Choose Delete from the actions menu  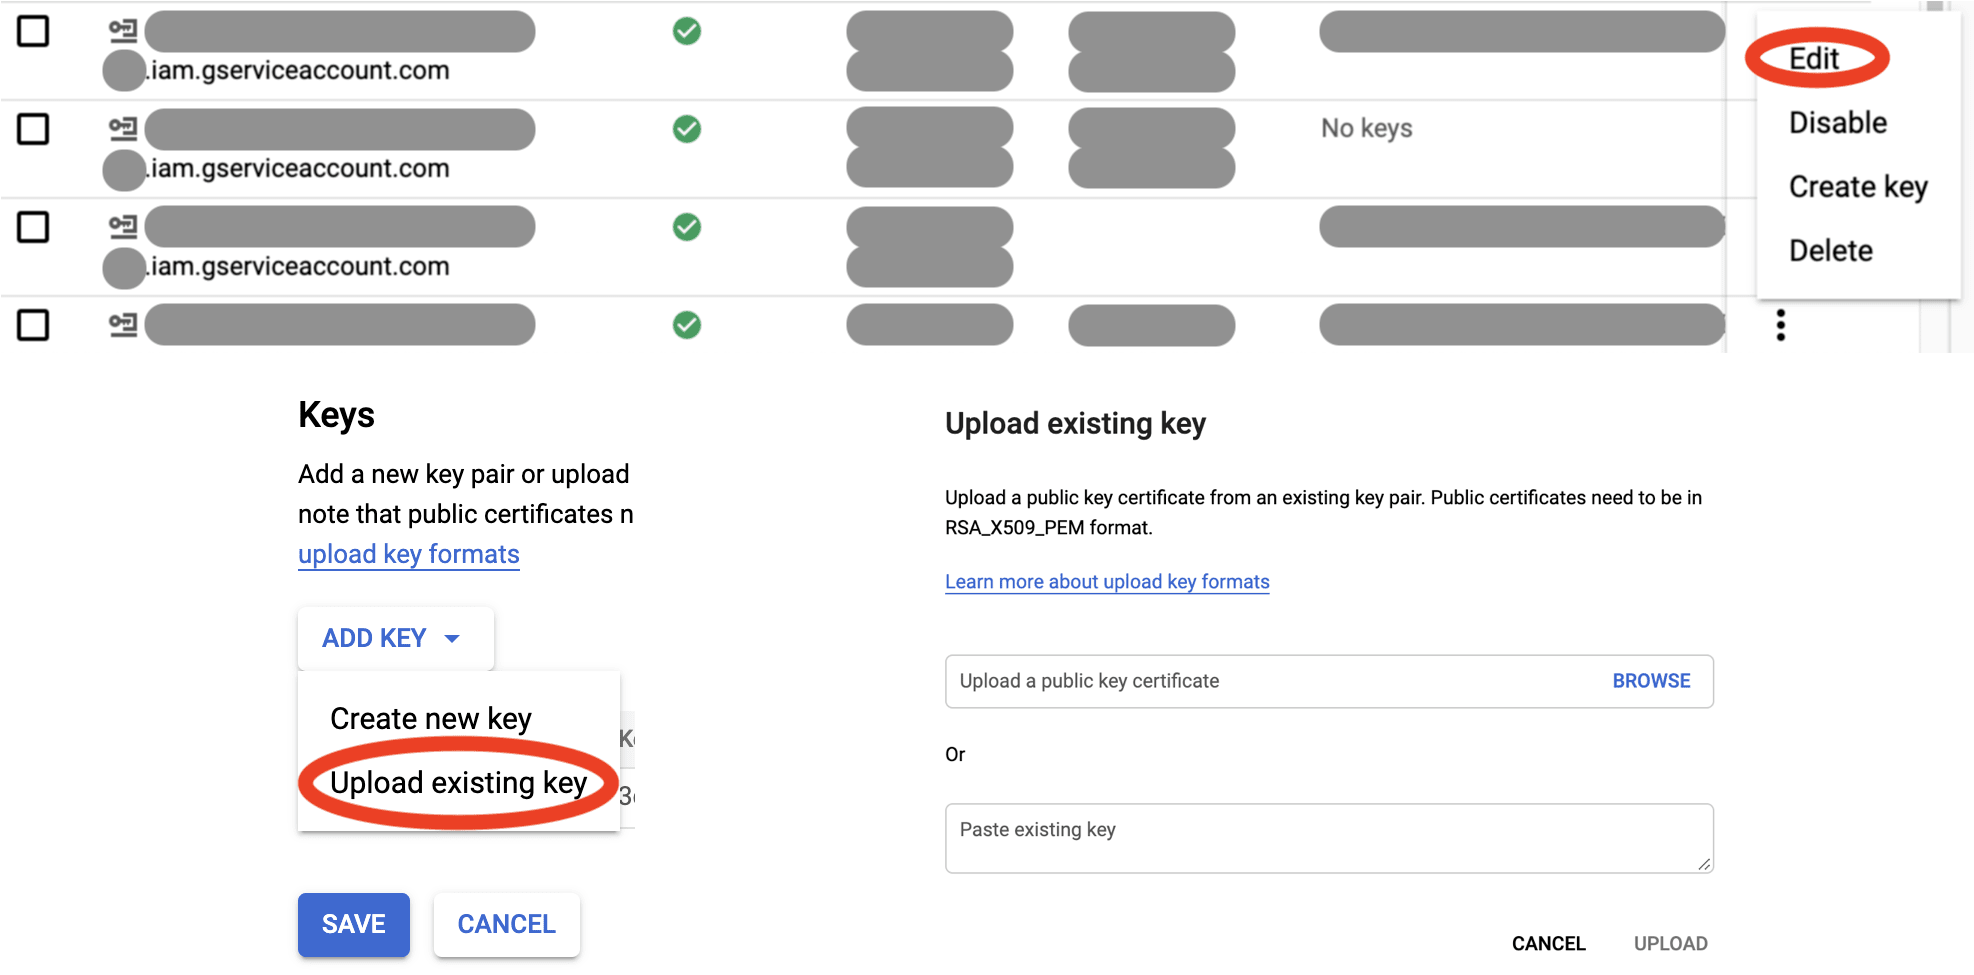1830,250
